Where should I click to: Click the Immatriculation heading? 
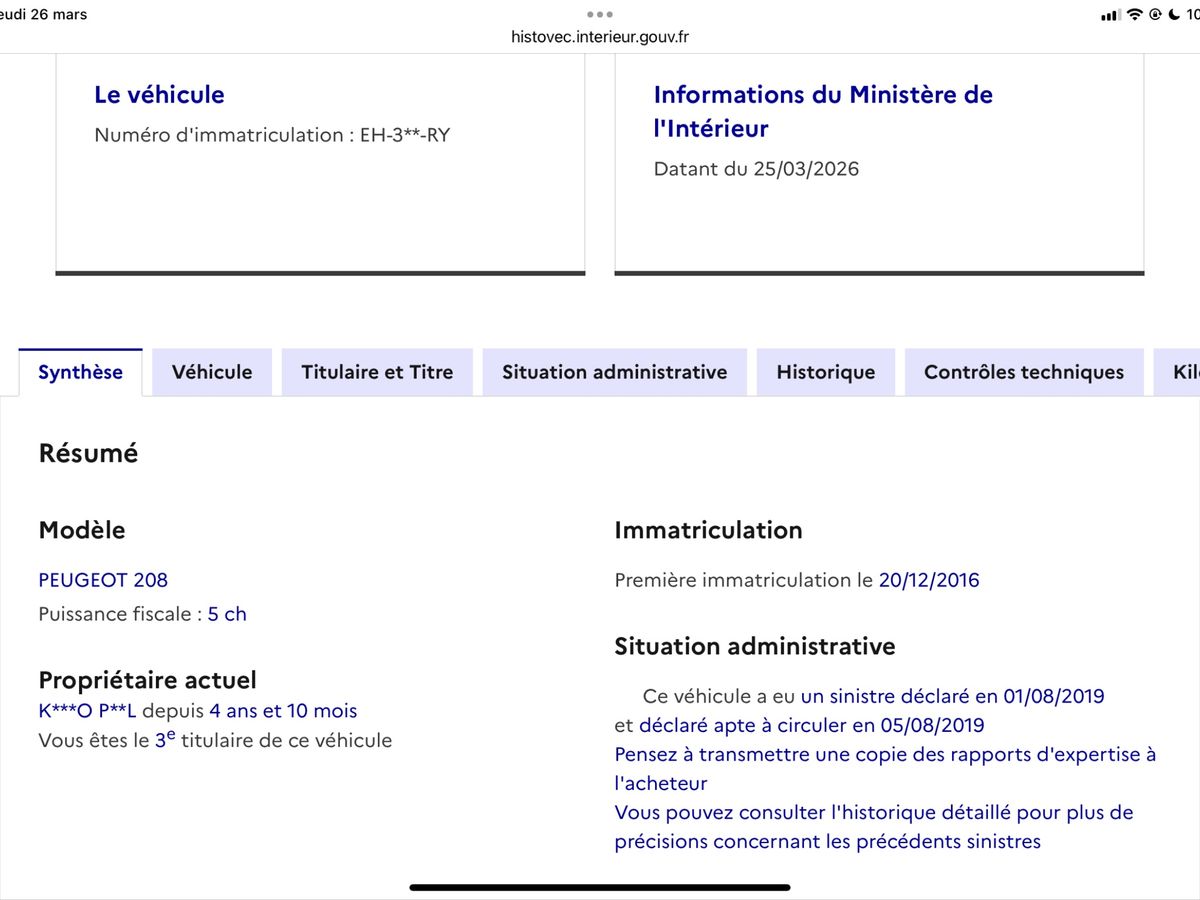pyautogui.click(x=708, y=530)
